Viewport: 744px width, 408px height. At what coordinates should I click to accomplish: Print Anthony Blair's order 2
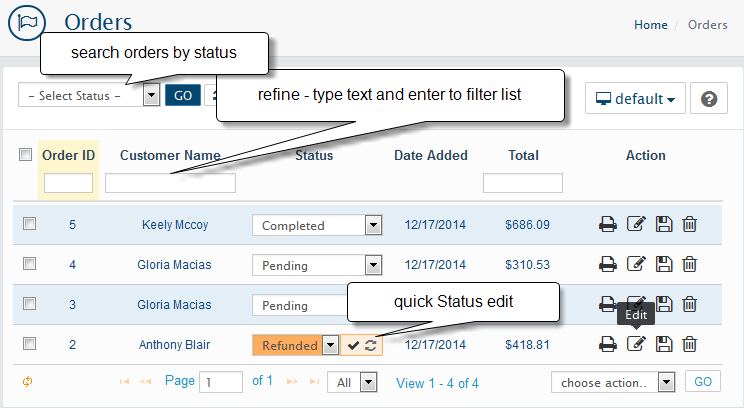(608, 344)
